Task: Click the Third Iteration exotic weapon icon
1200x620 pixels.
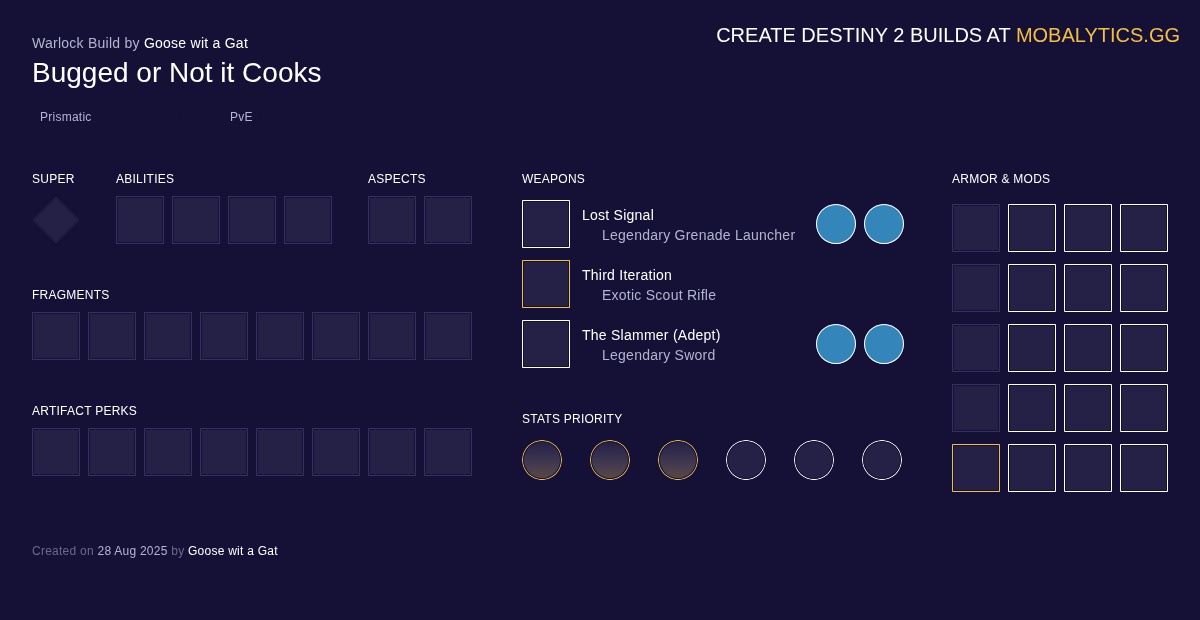Action: click(546, 284)
